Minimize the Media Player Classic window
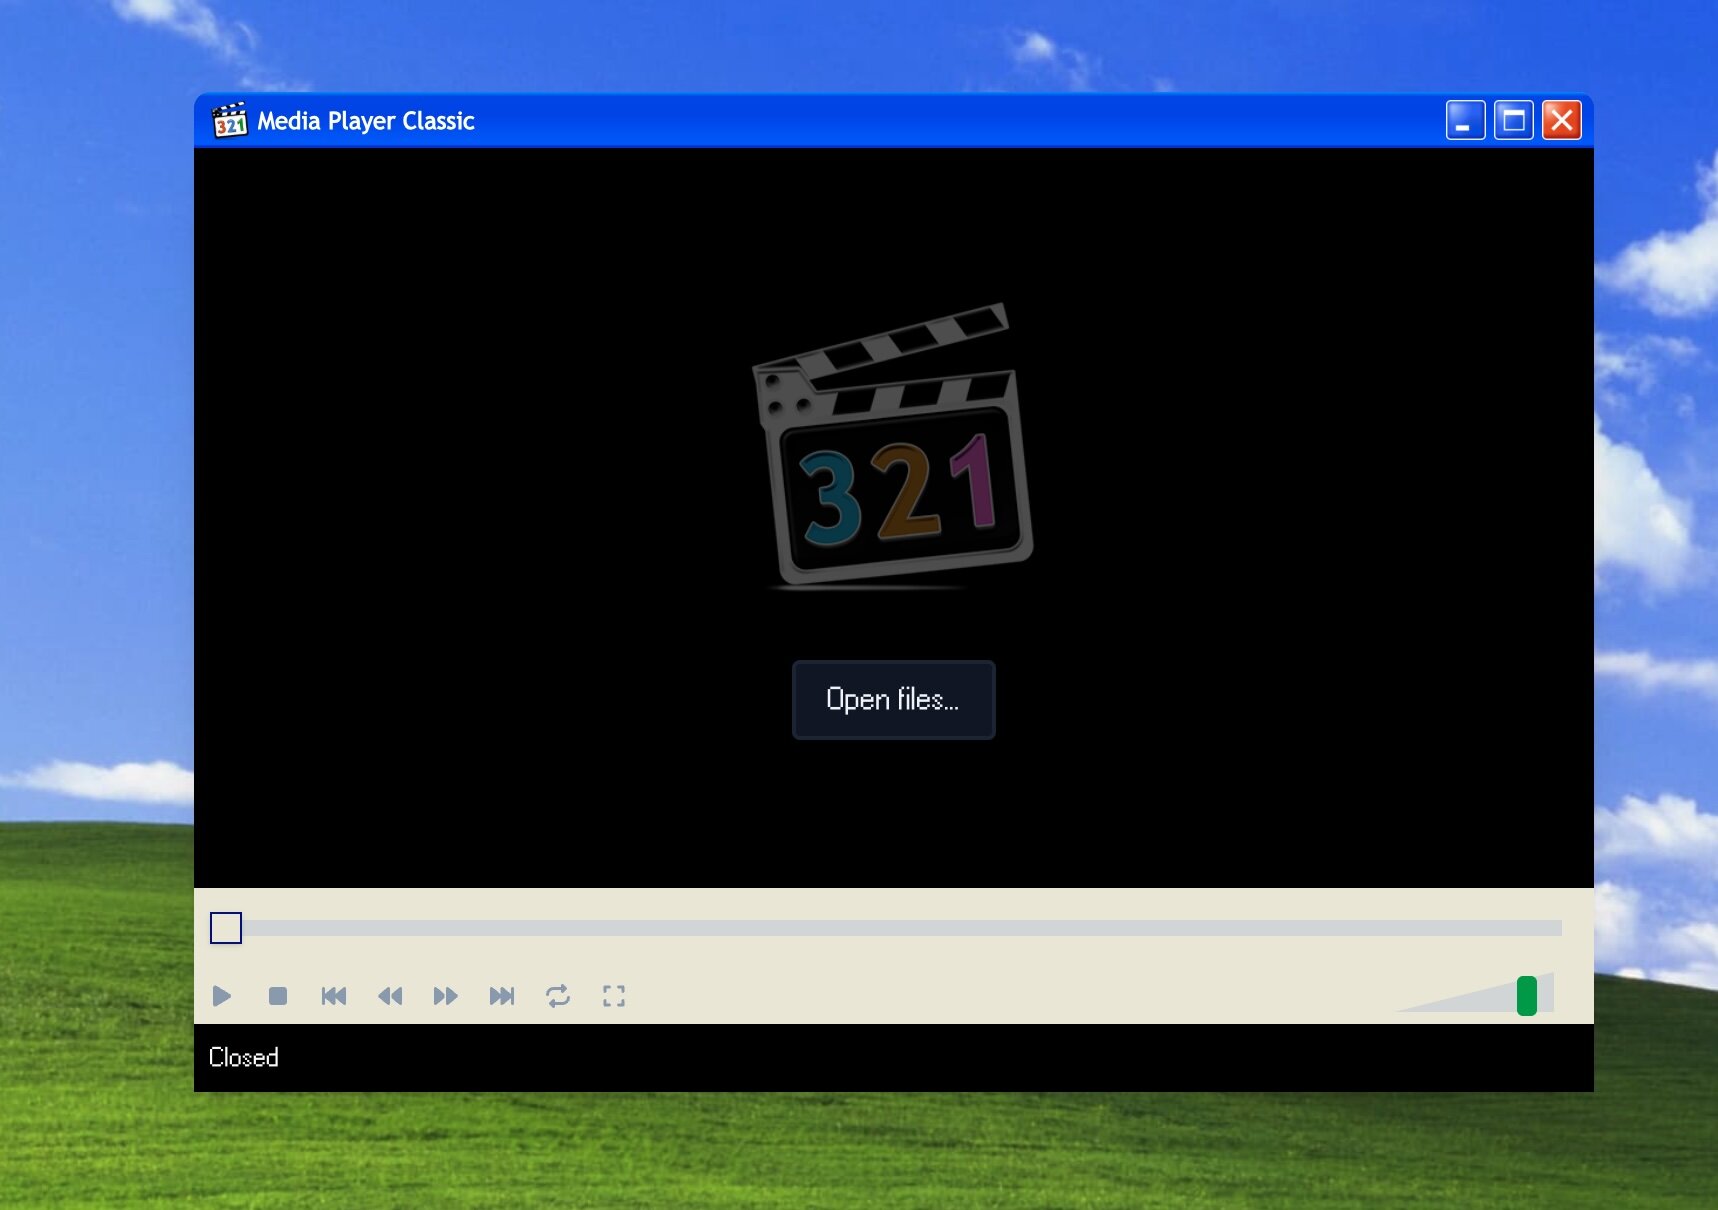The width and height of the screenshot is (1718, 1210). 1465,121
